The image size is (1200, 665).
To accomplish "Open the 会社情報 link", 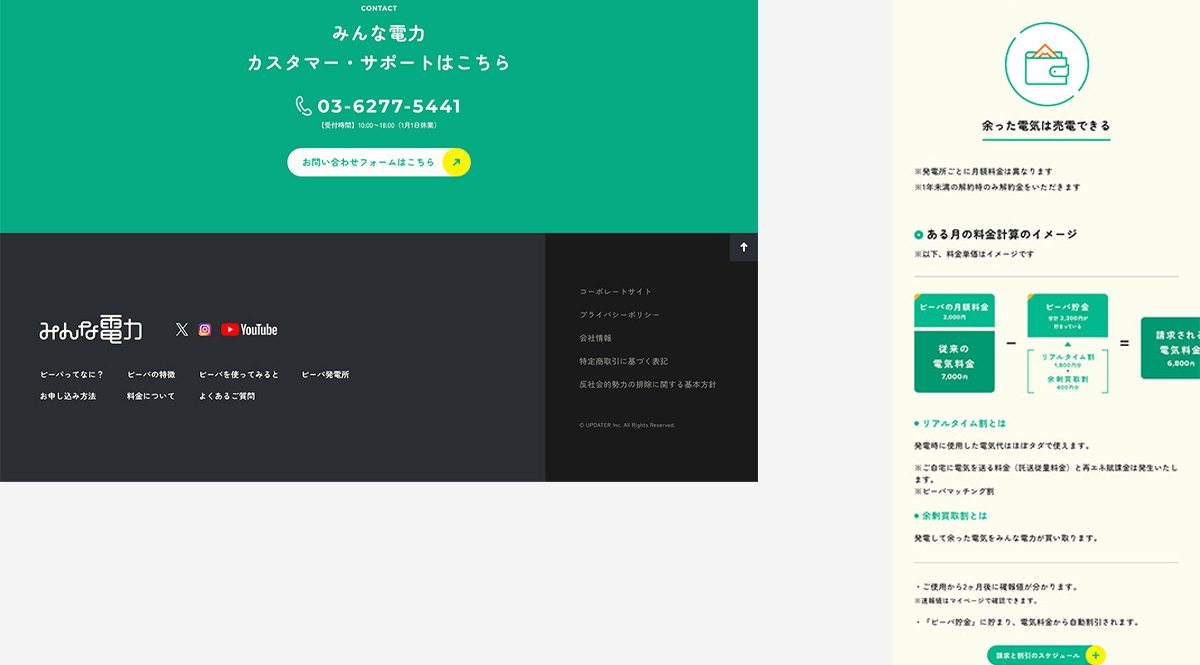I will click(595, 338).
